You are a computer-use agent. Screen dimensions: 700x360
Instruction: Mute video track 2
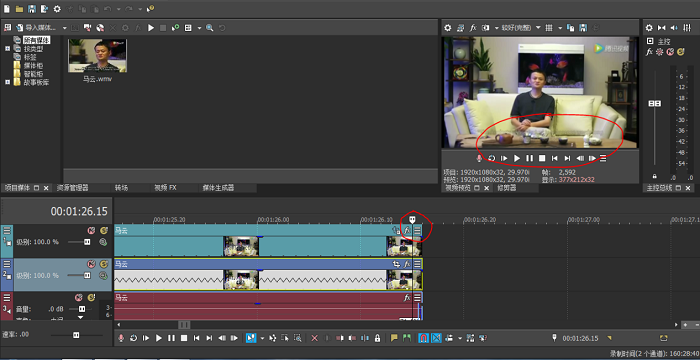[91, 264]
